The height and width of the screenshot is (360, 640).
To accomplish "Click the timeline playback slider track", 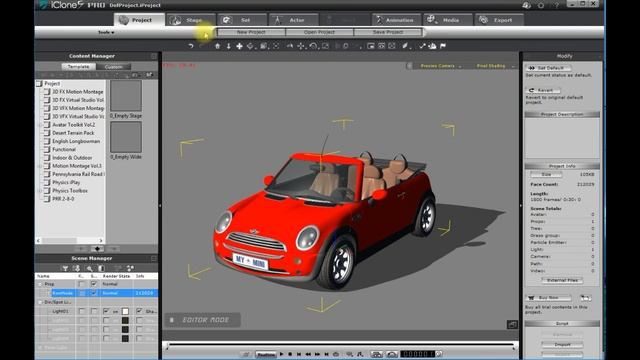I will pyautogui.click(x=341, y=345).
